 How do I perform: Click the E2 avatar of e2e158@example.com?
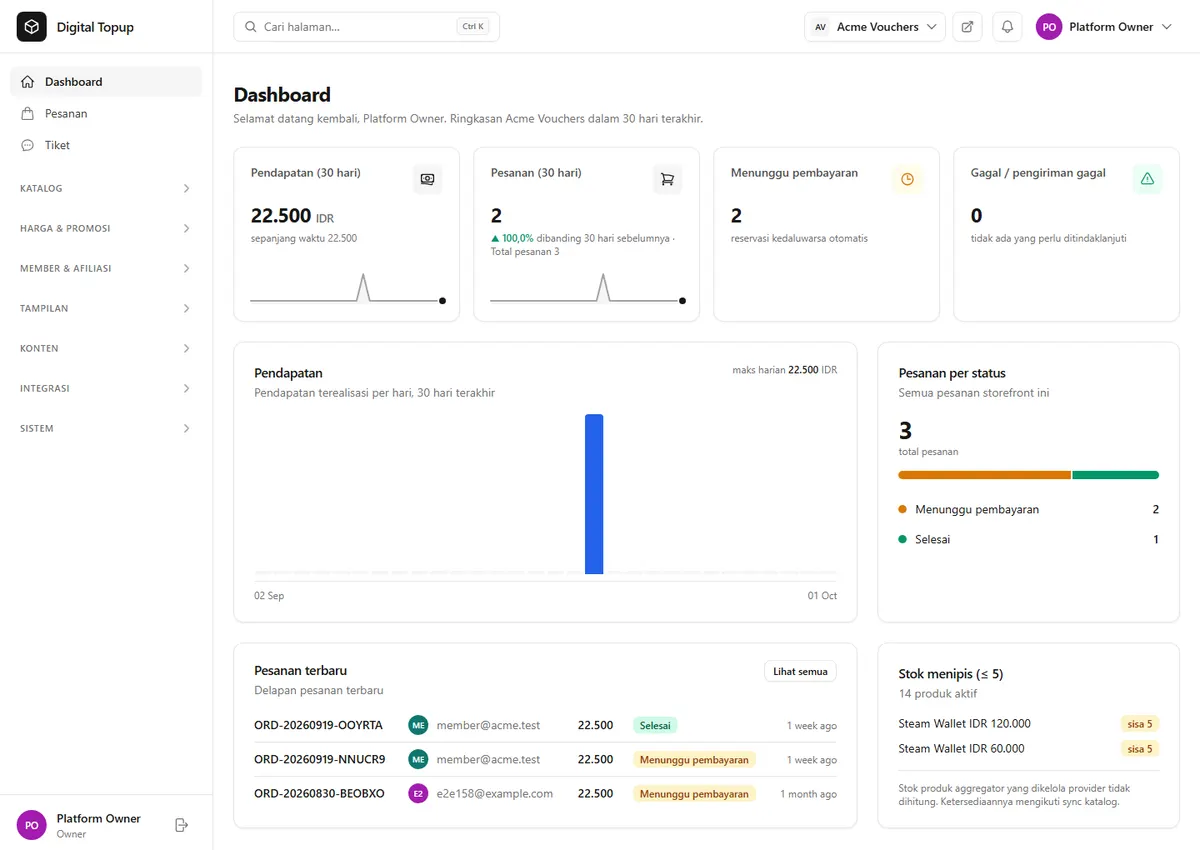coord(418,793)
